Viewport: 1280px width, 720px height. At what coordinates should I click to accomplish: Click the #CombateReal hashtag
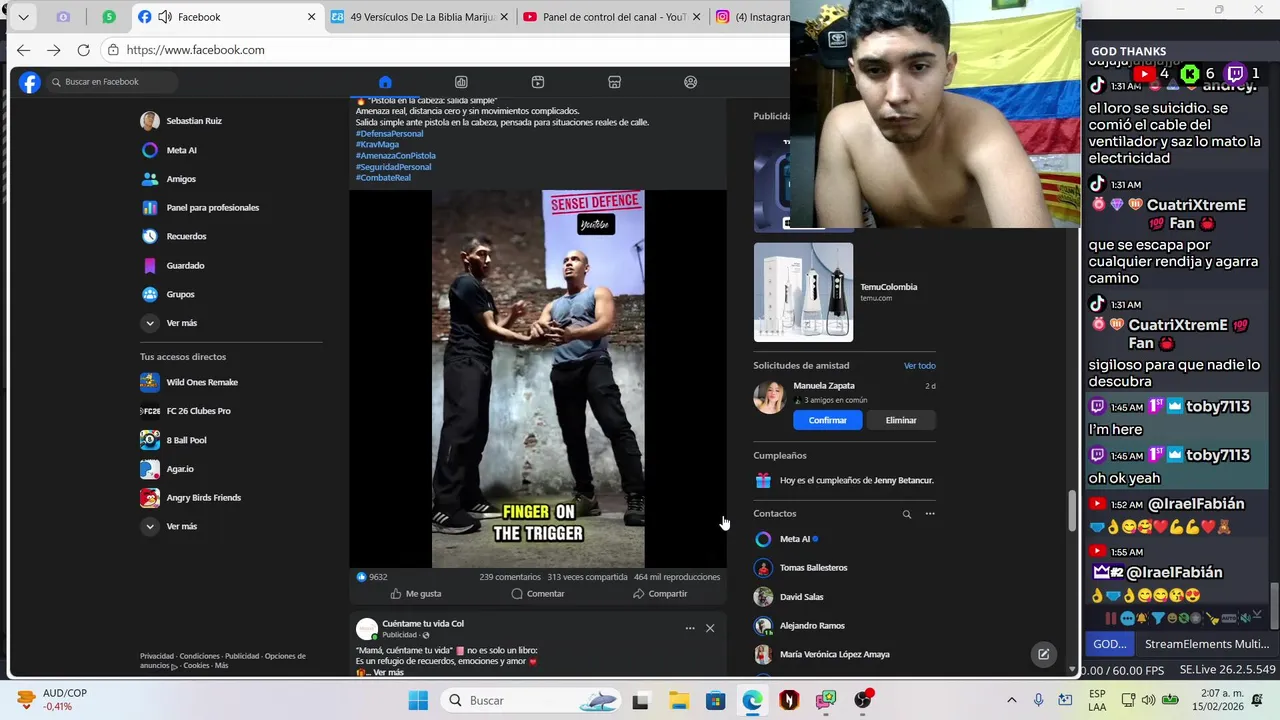pyautogui.click(x=383, y=178)
